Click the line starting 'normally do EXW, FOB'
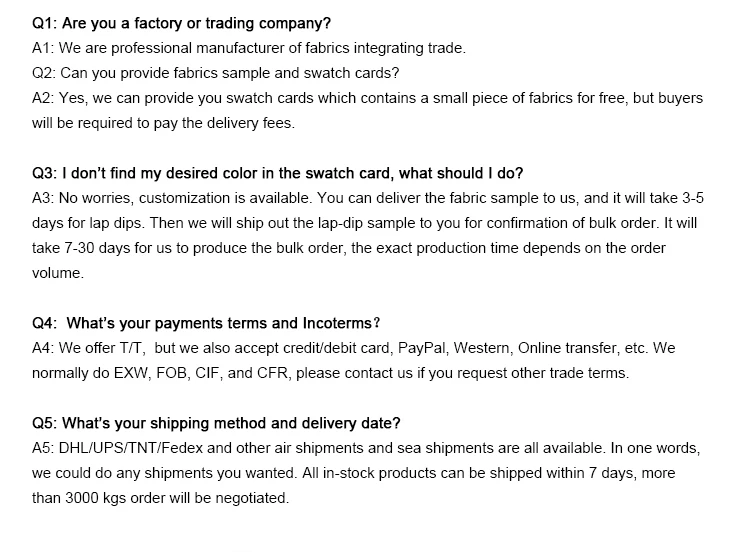This screenshot has height=552, width=750. (x=330, y=373)
